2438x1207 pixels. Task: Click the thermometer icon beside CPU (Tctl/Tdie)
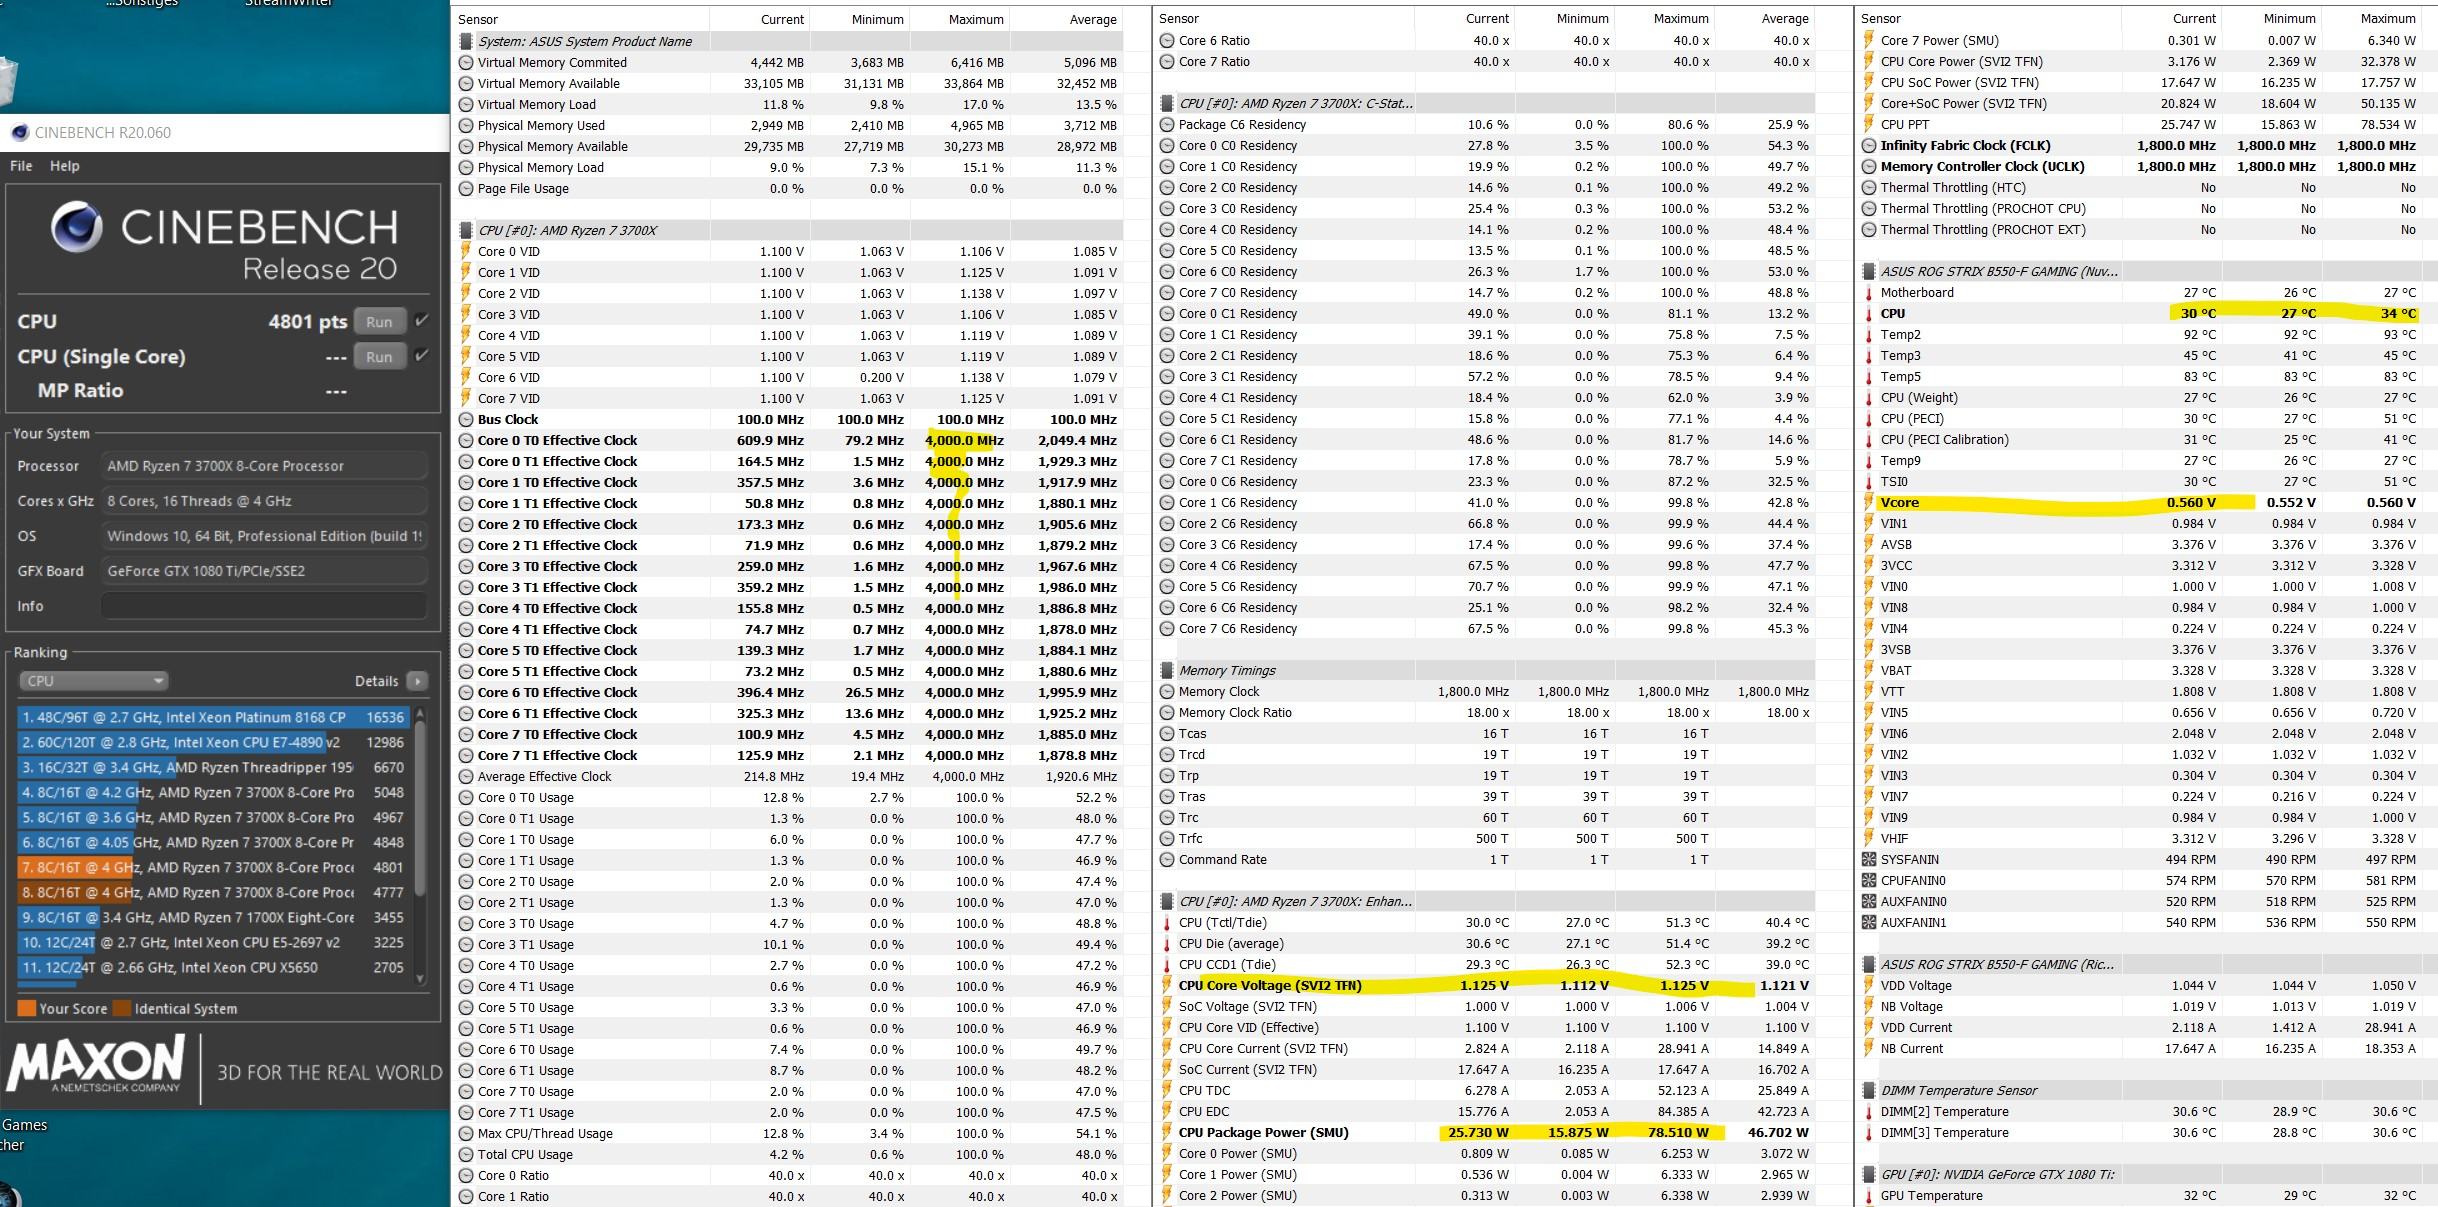coord(1167,922)
